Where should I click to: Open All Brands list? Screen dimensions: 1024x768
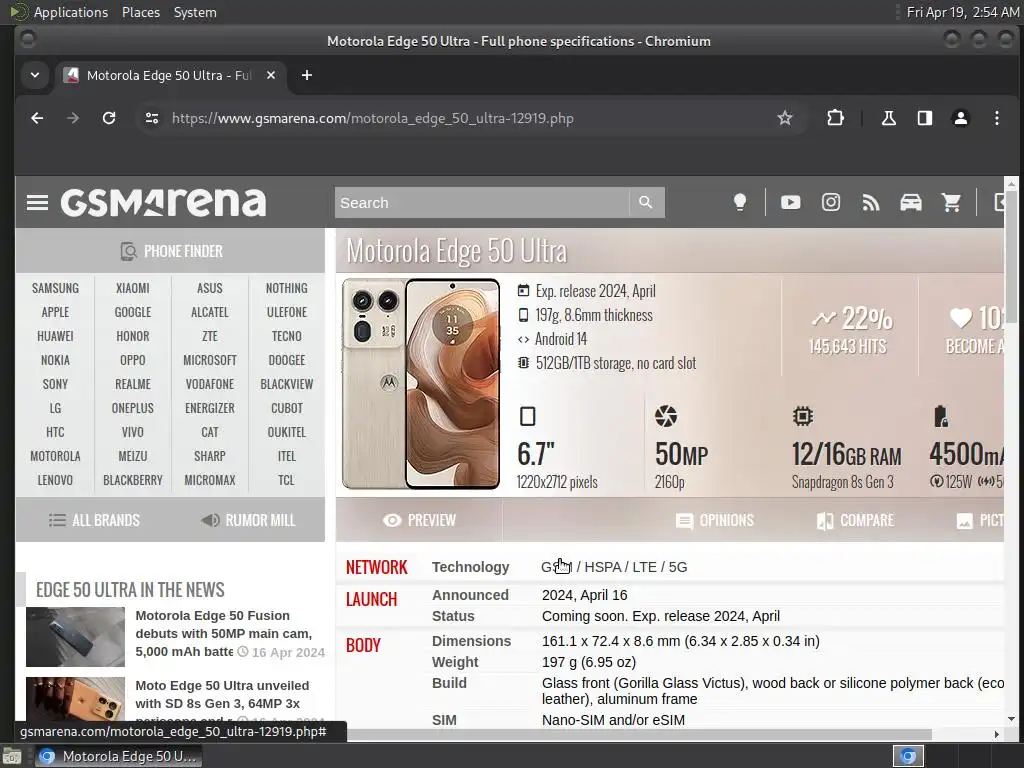tap(94, 520)
